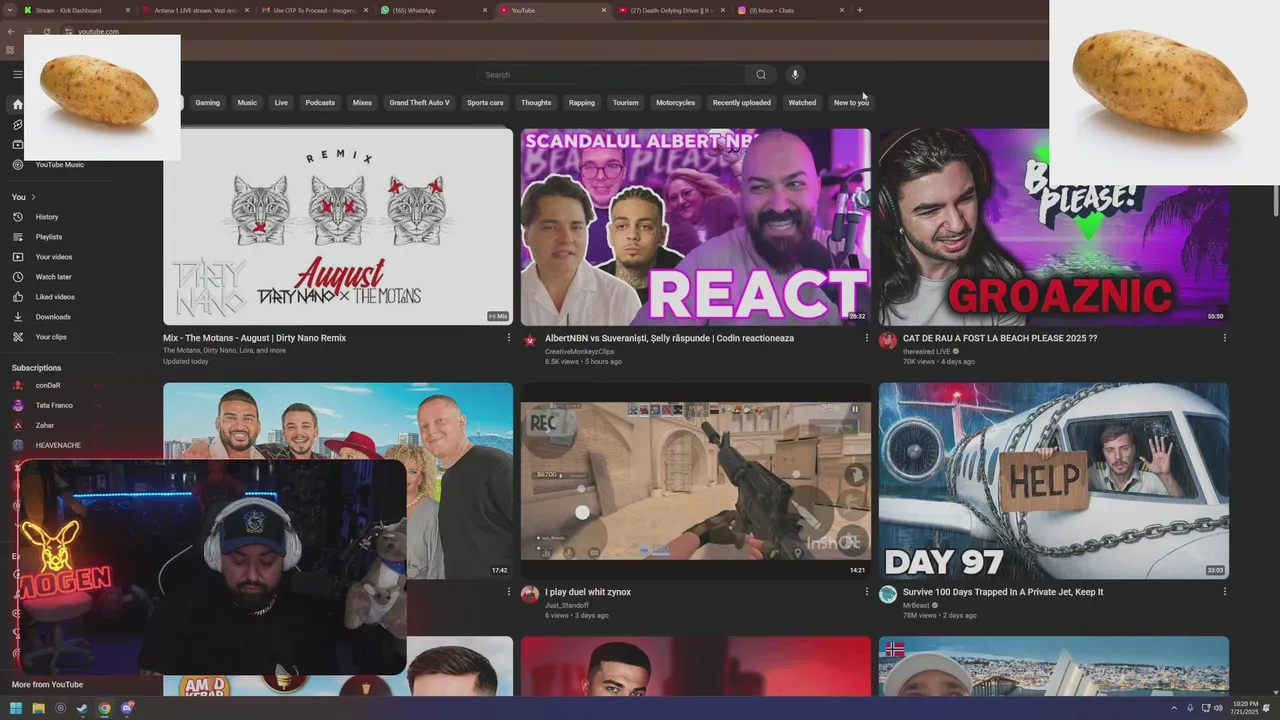Open I play duel whit zynox title

pyautogui.click(x=588, y=592)
